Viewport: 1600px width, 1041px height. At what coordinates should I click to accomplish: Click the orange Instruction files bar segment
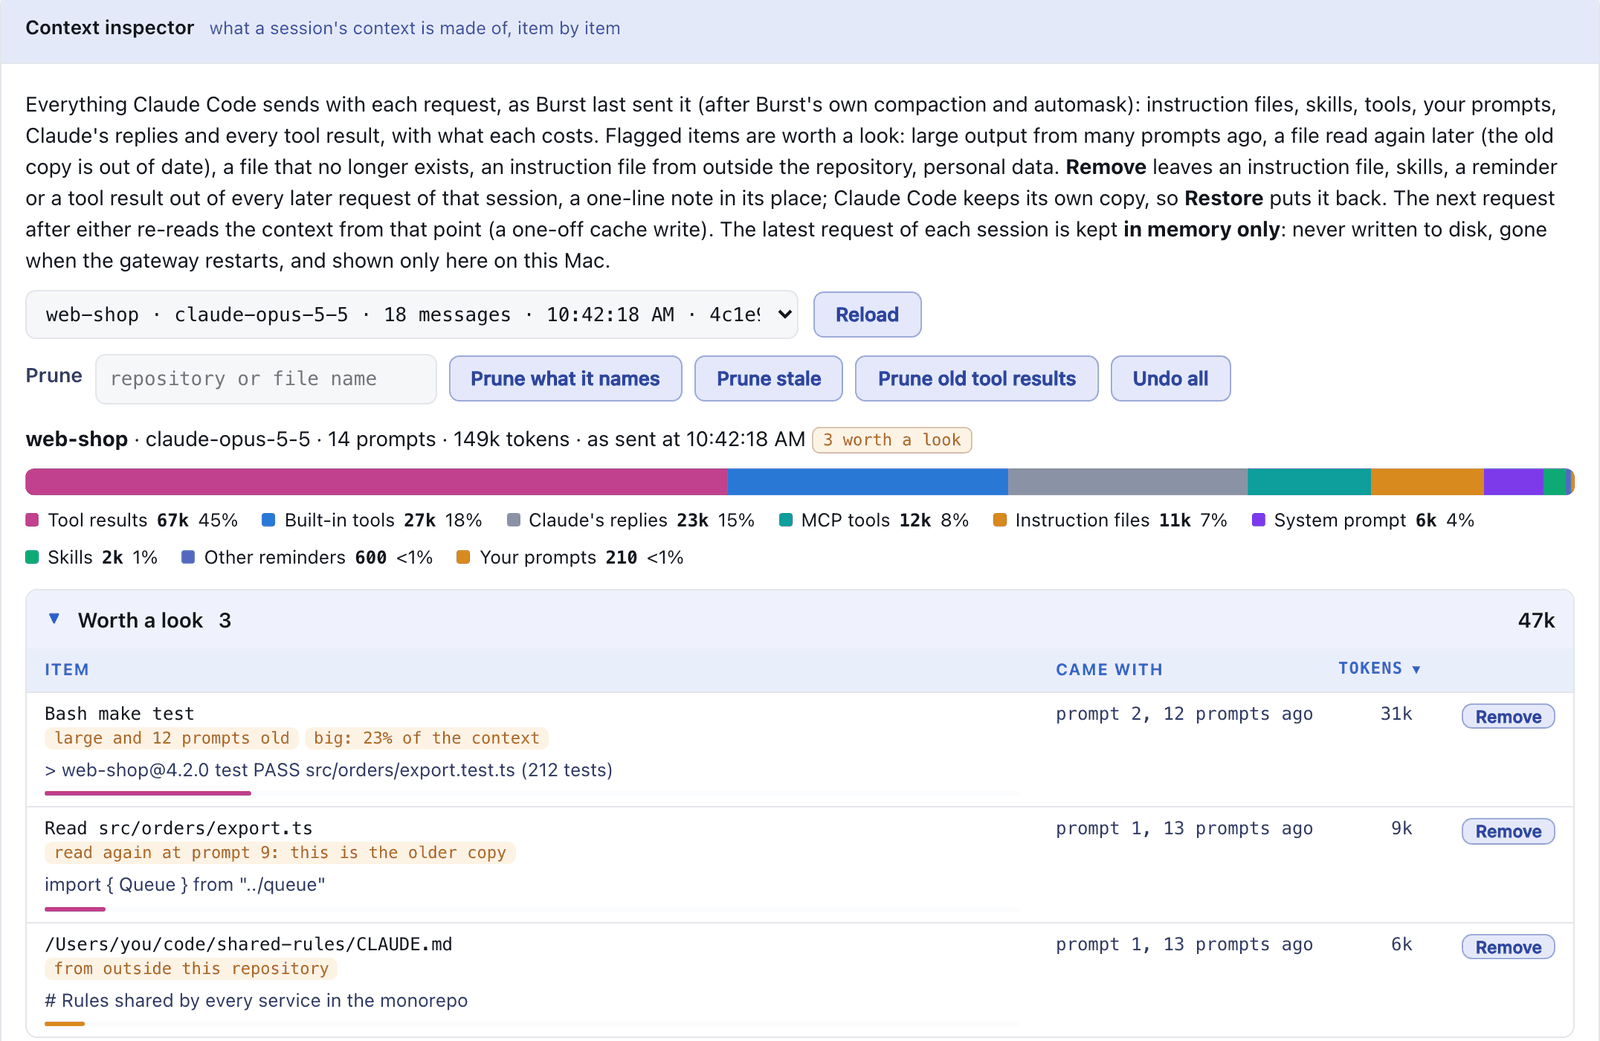(1427, 482)
